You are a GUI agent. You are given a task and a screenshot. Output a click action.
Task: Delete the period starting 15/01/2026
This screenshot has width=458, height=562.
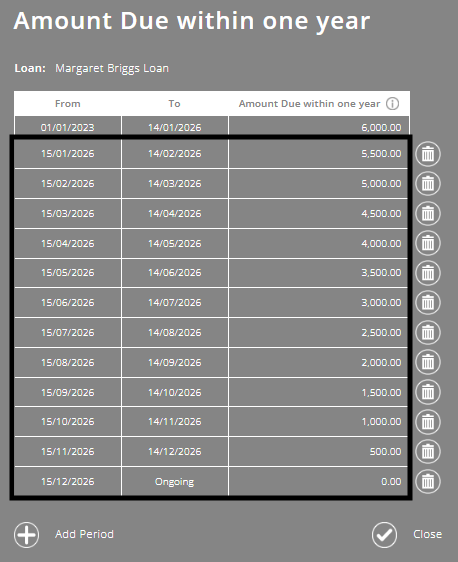[x=428, y=154]
